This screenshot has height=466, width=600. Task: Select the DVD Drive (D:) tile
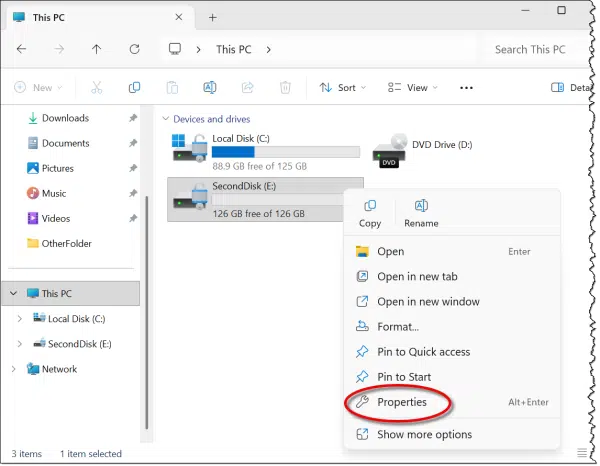(422, 152)
